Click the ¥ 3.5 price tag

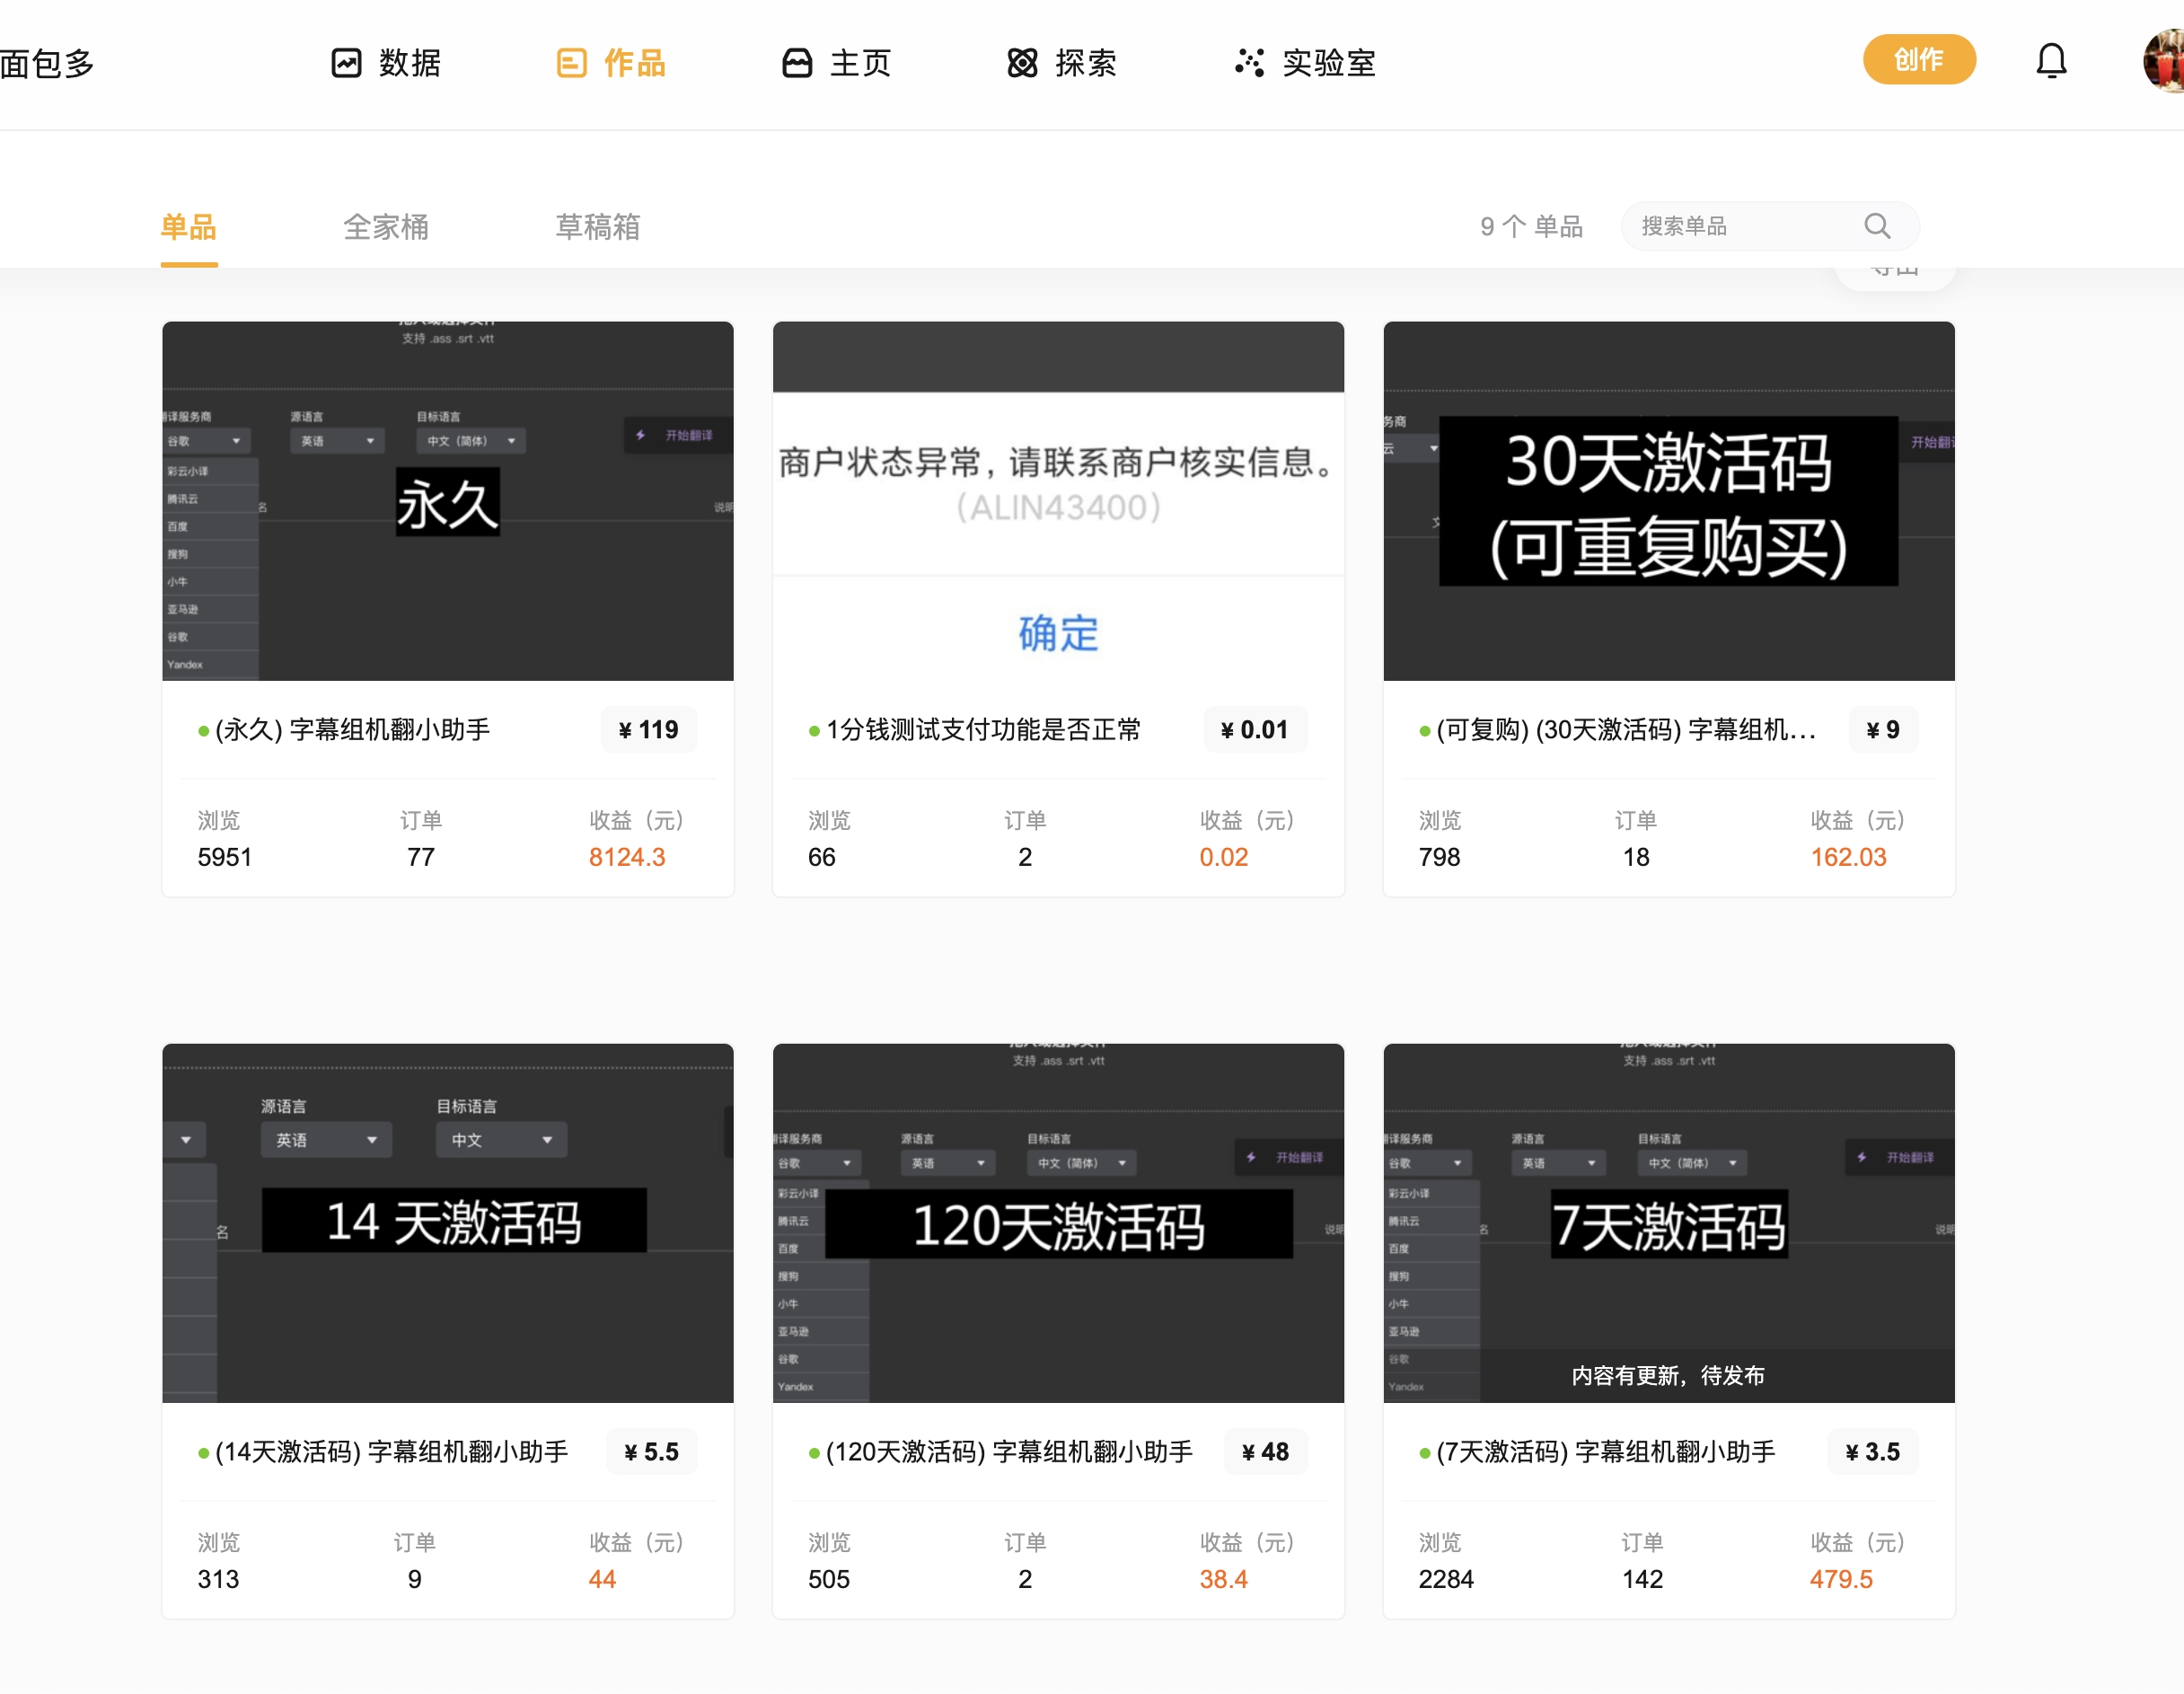click(1872, 1451)
